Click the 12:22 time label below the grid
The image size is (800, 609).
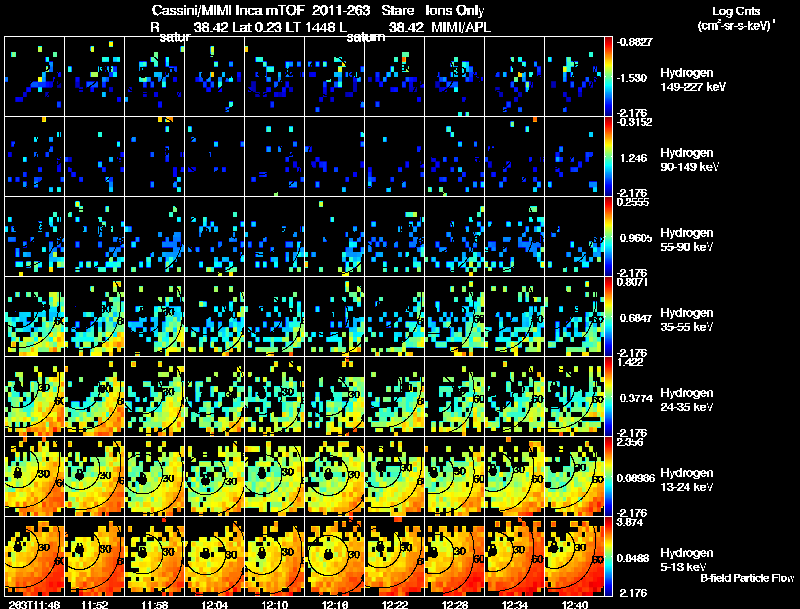point(395,604)
